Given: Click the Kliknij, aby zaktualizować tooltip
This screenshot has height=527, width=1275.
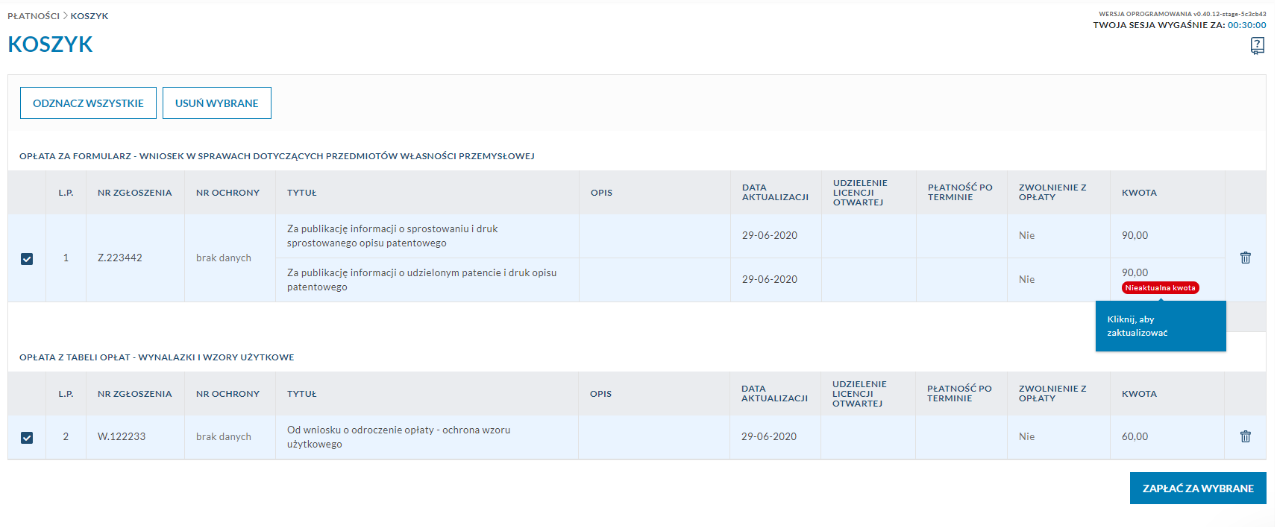Looking at the screenshot, I should pos(1160,326).
